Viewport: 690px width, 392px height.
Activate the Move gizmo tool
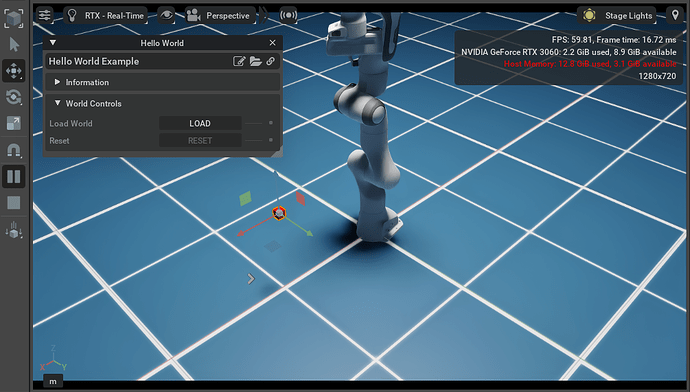[14, 70]
